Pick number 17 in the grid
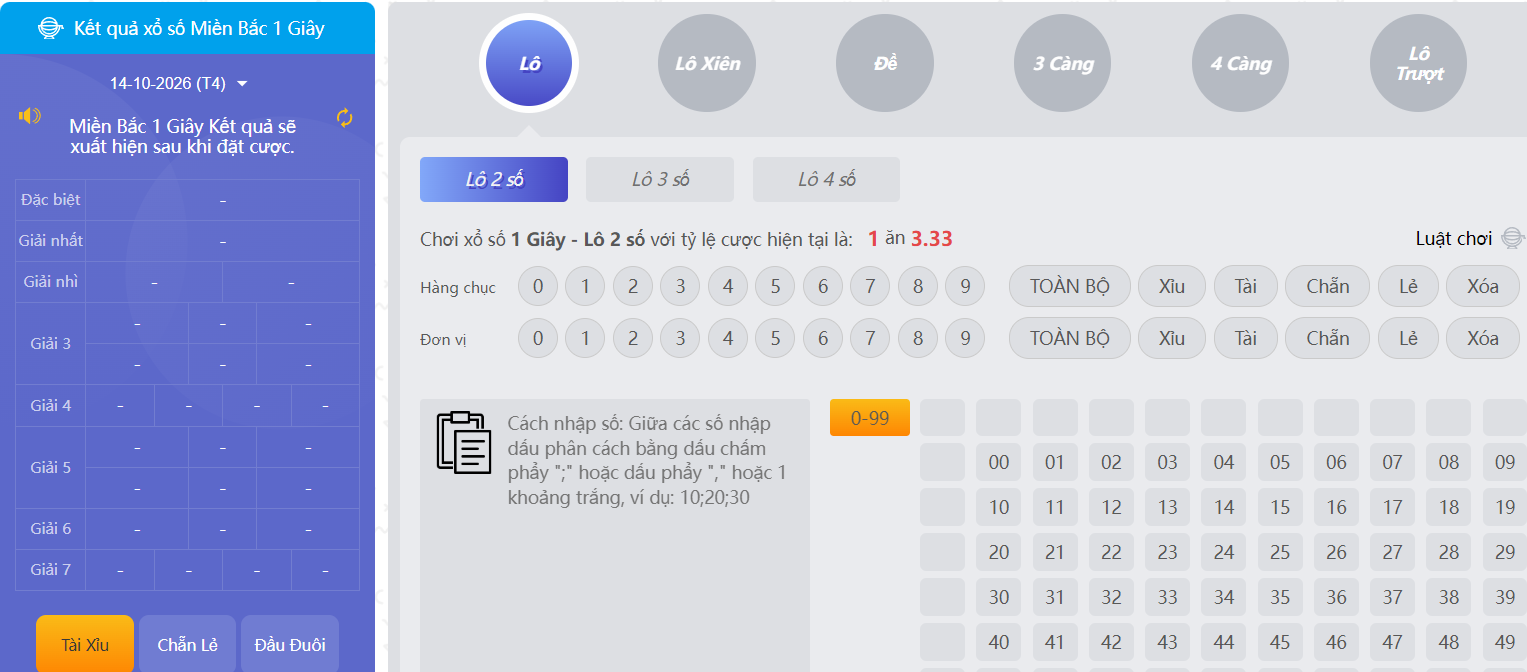The width and height of the screenshot is (1527, 672). [x=1393, y=507]
